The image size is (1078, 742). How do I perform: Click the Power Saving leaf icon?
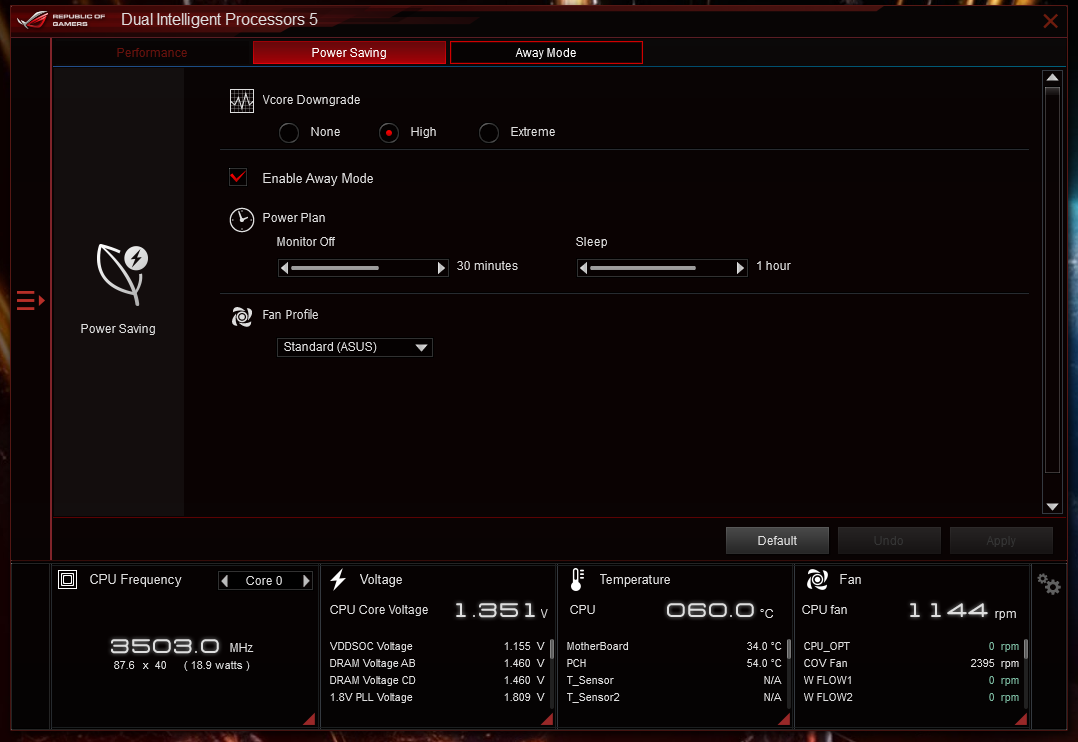pos(122,274)
